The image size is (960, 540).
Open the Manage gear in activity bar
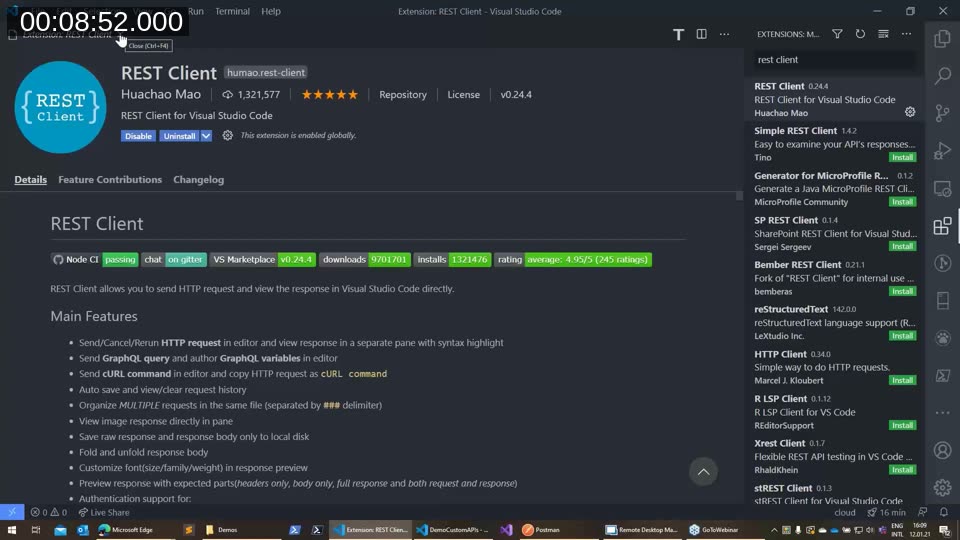(x=942, y=487)
